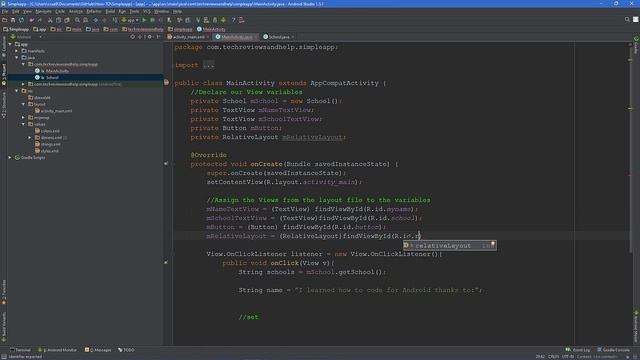
Task: Click the MainActivity breadcrumb in navigation bar
Action: [211, 29]
